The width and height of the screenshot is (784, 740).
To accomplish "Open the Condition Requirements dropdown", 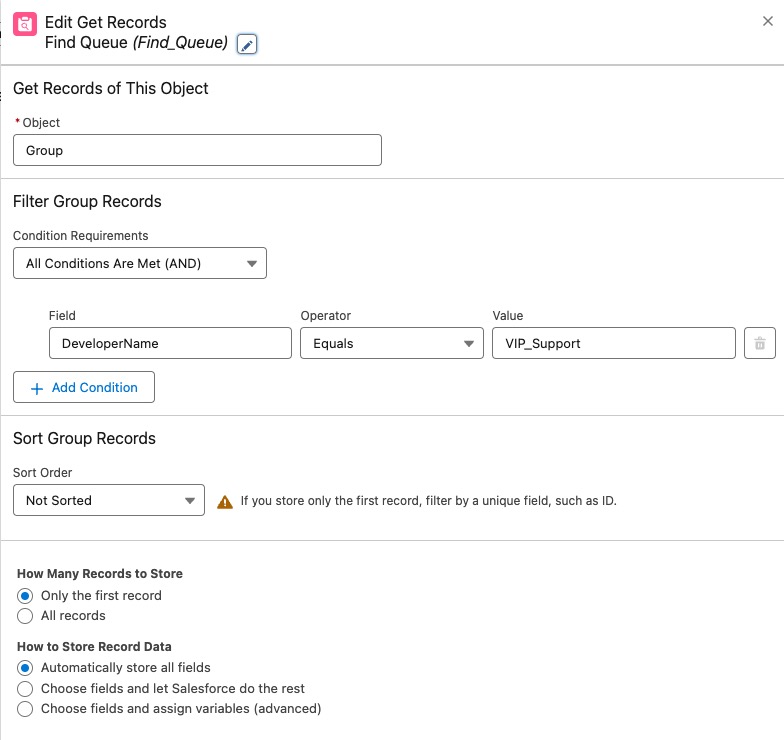I will tap(140, 263).
